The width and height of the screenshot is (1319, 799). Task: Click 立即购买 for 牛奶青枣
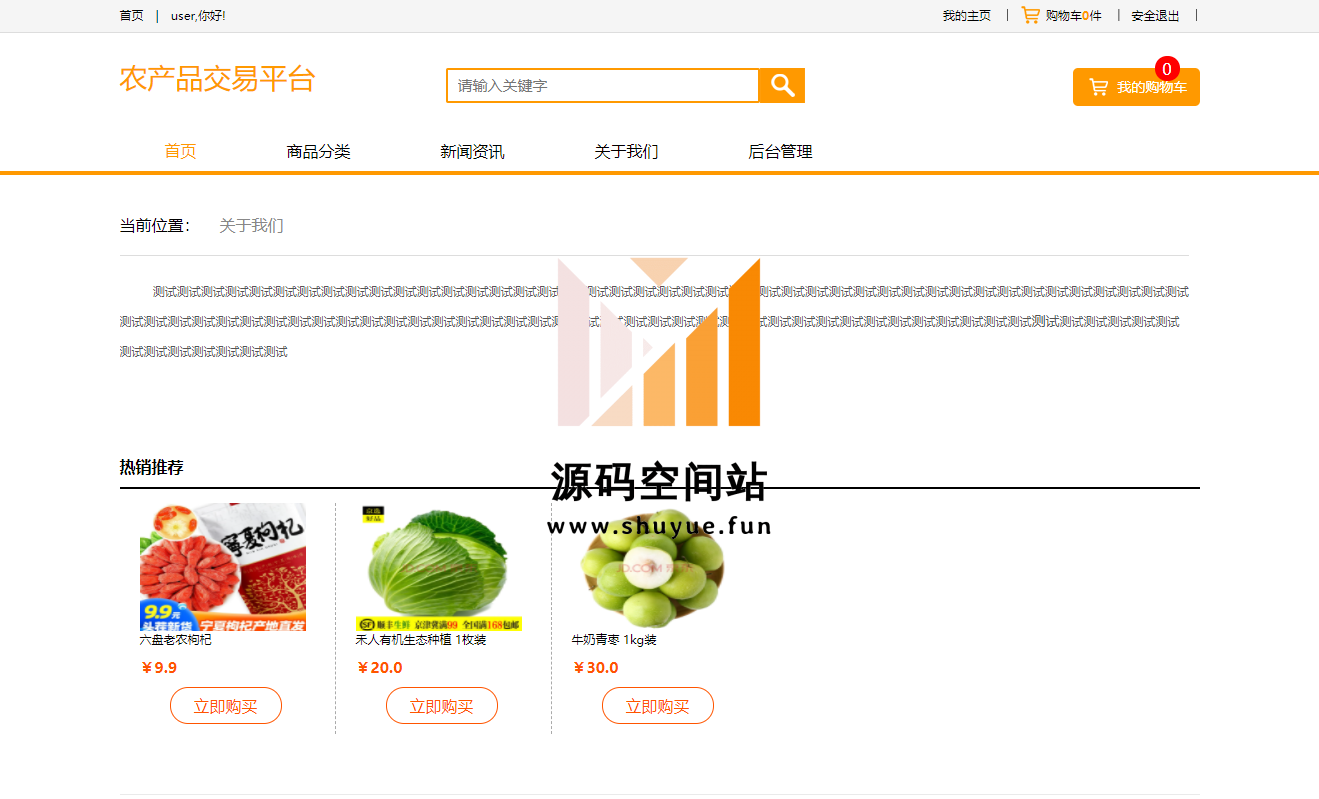(x=658, y=706)
